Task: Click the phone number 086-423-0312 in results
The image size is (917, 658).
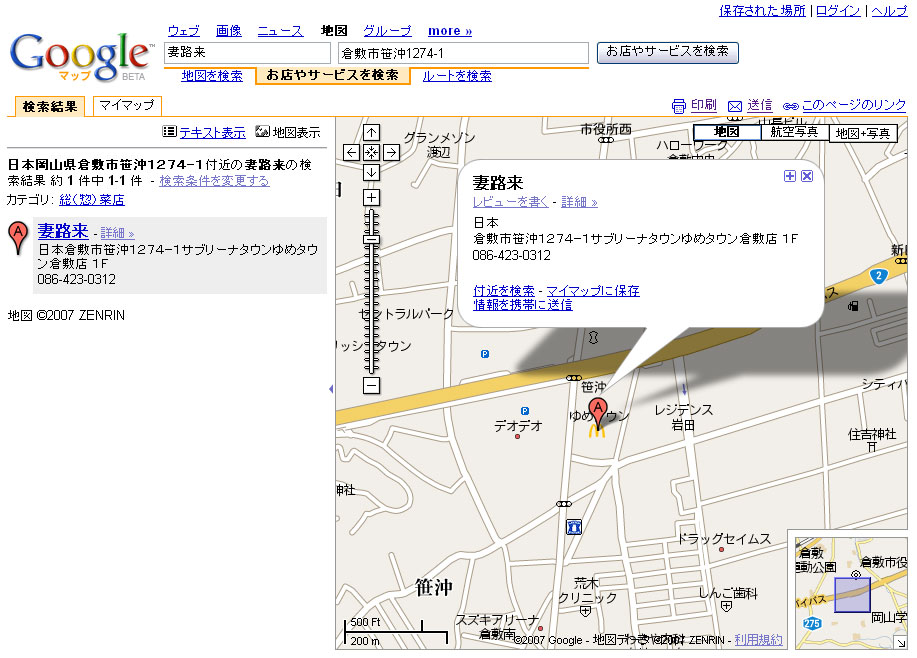Action: (x=77, y=280)
